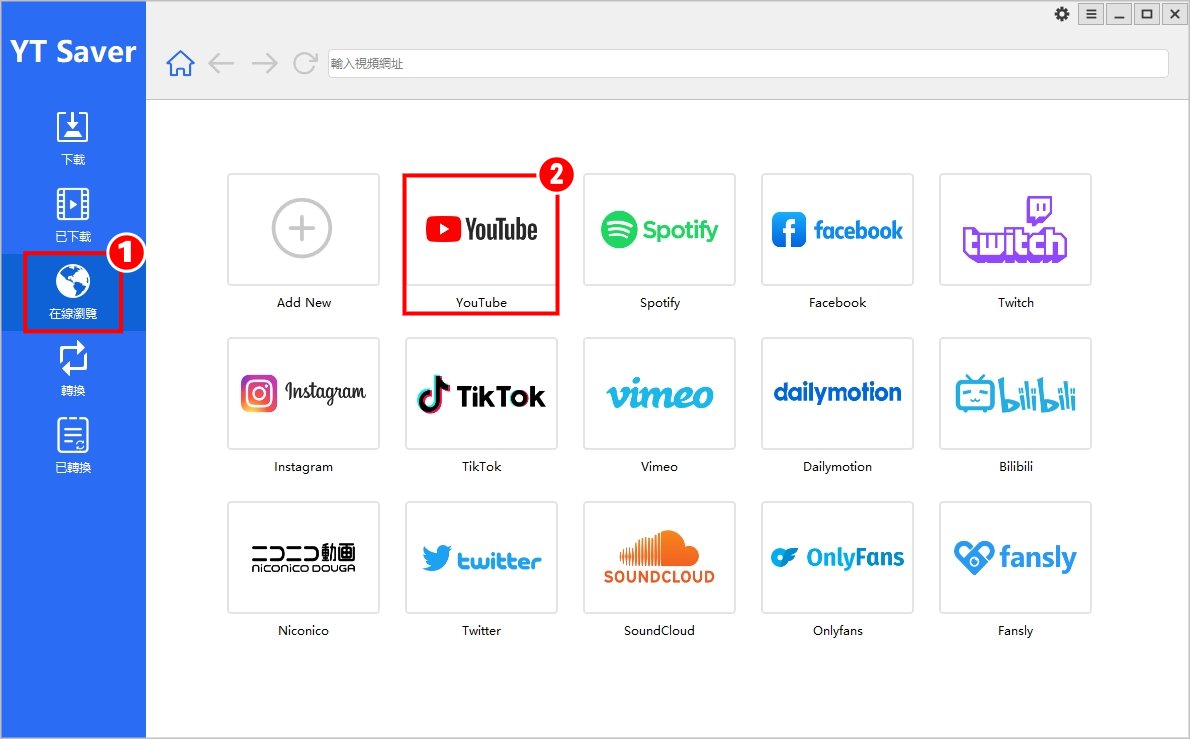The image size is (1190, 739).
Task: Open the OnlyFans site tile
Action: coord(837,557)
